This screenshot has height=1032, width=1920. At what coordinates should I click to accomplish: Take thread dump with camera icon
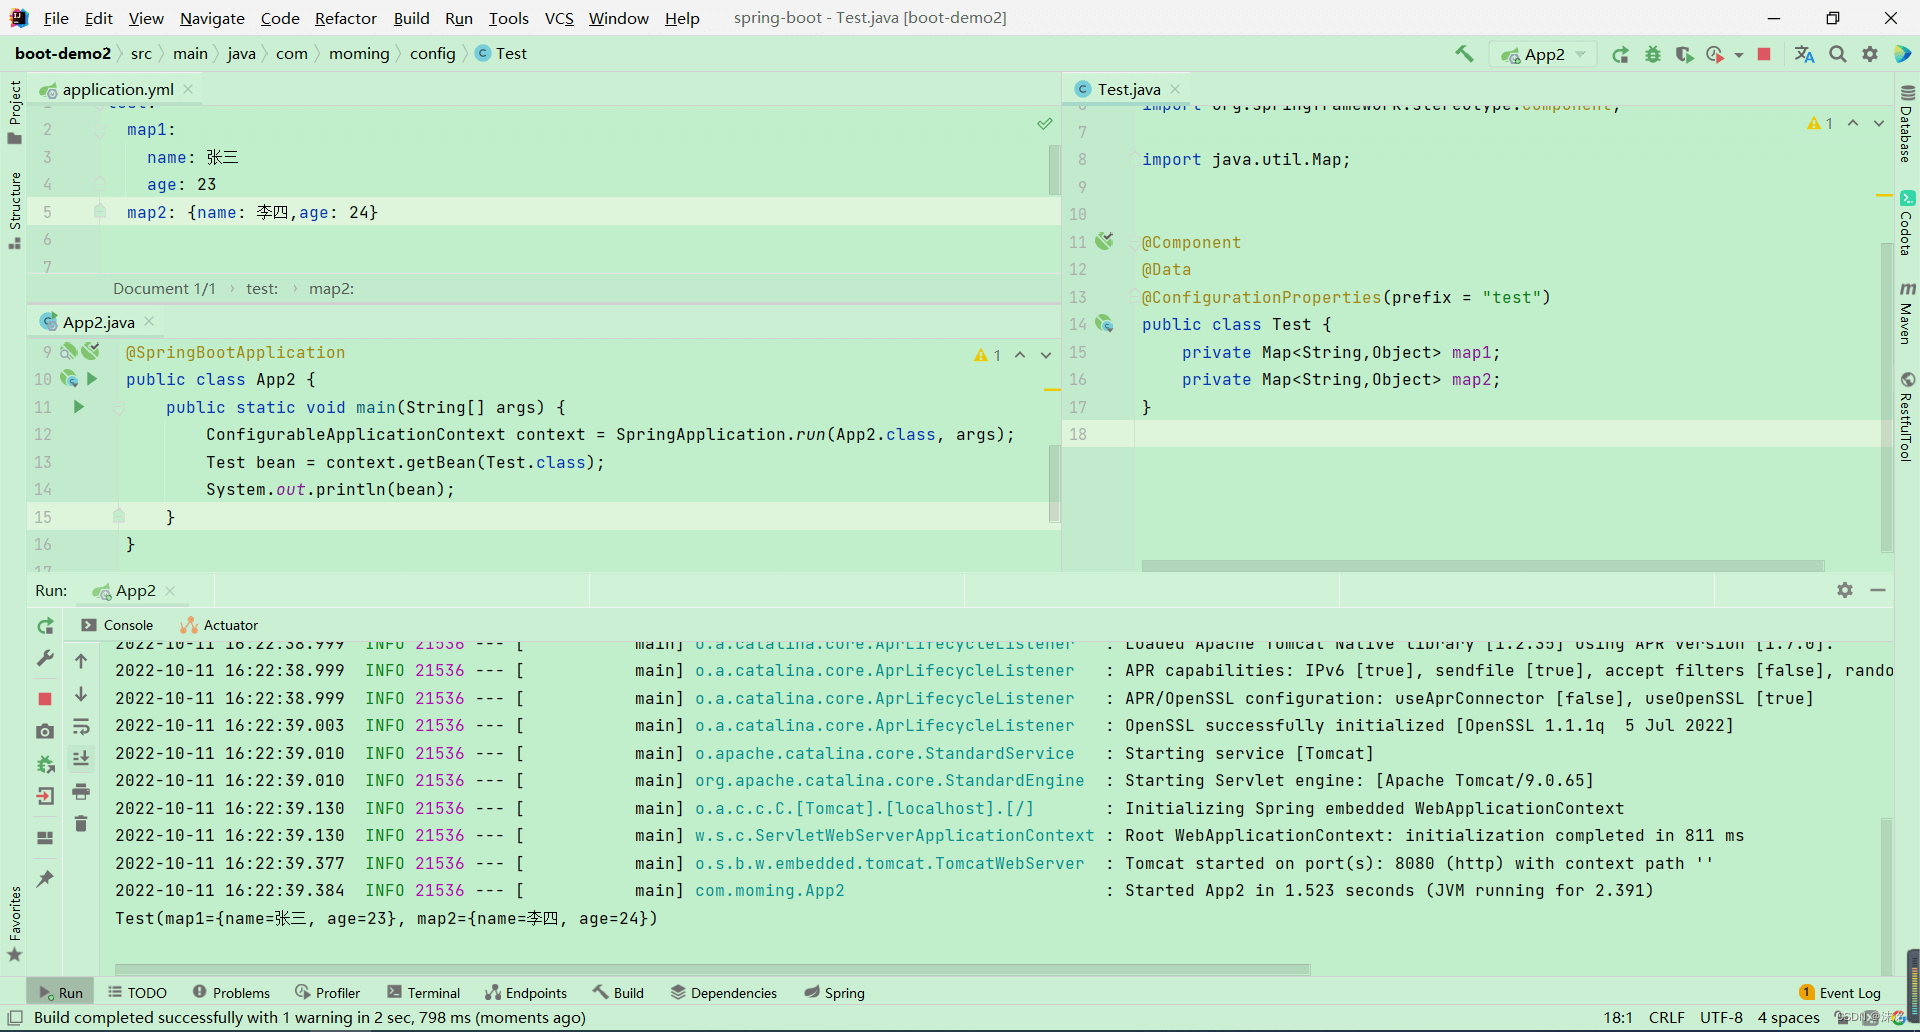(x=45, y=732)
